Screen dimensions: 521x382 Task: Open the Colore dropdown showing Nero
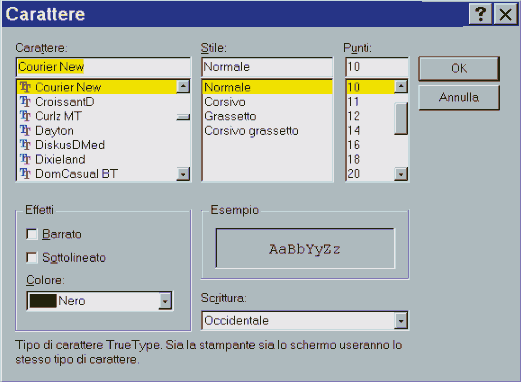tap(165, 301)
